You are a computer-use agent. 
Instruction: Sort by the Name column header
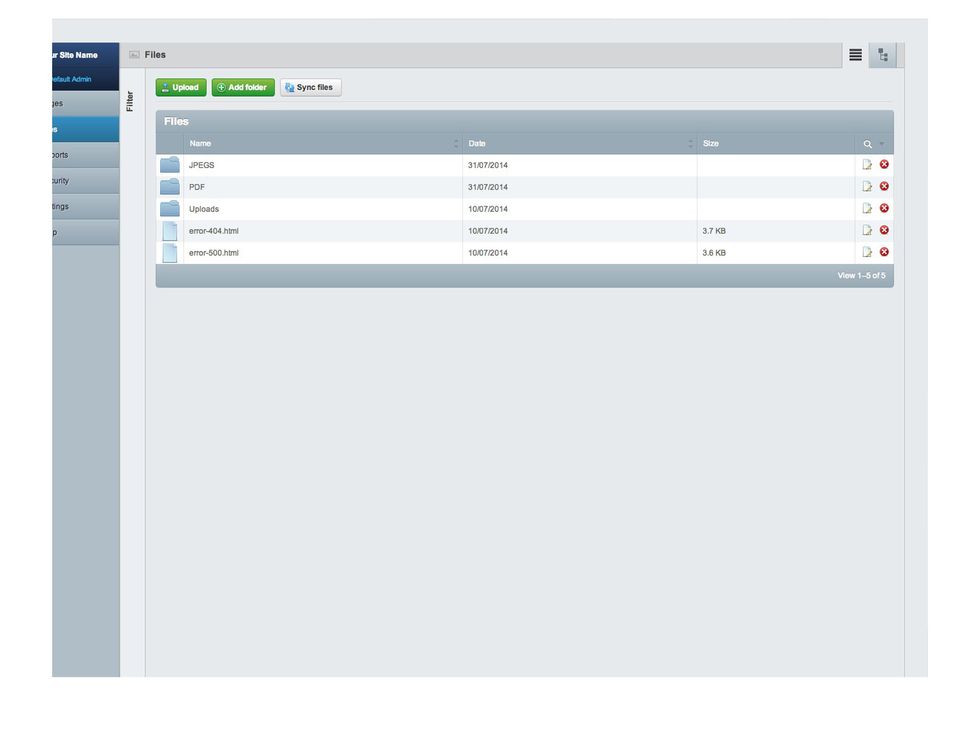pos(200,144)
